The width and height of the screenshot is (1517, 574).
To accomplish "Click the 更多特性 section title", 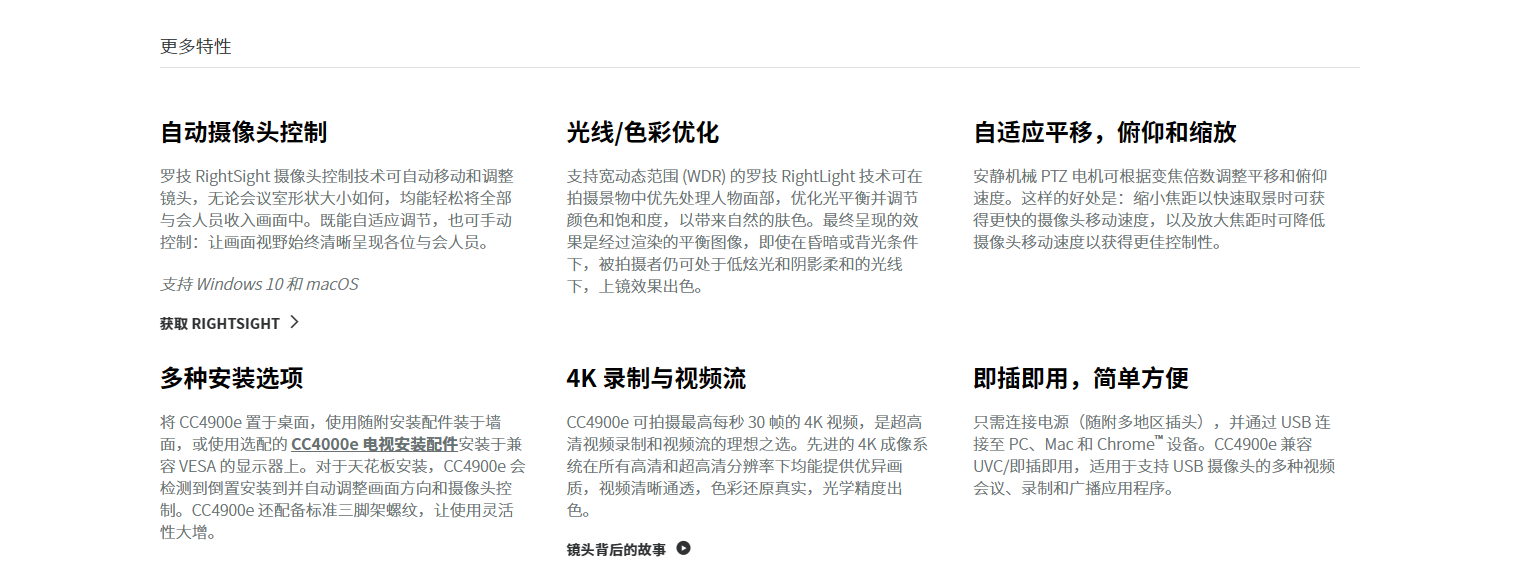I will pos(196,47).
